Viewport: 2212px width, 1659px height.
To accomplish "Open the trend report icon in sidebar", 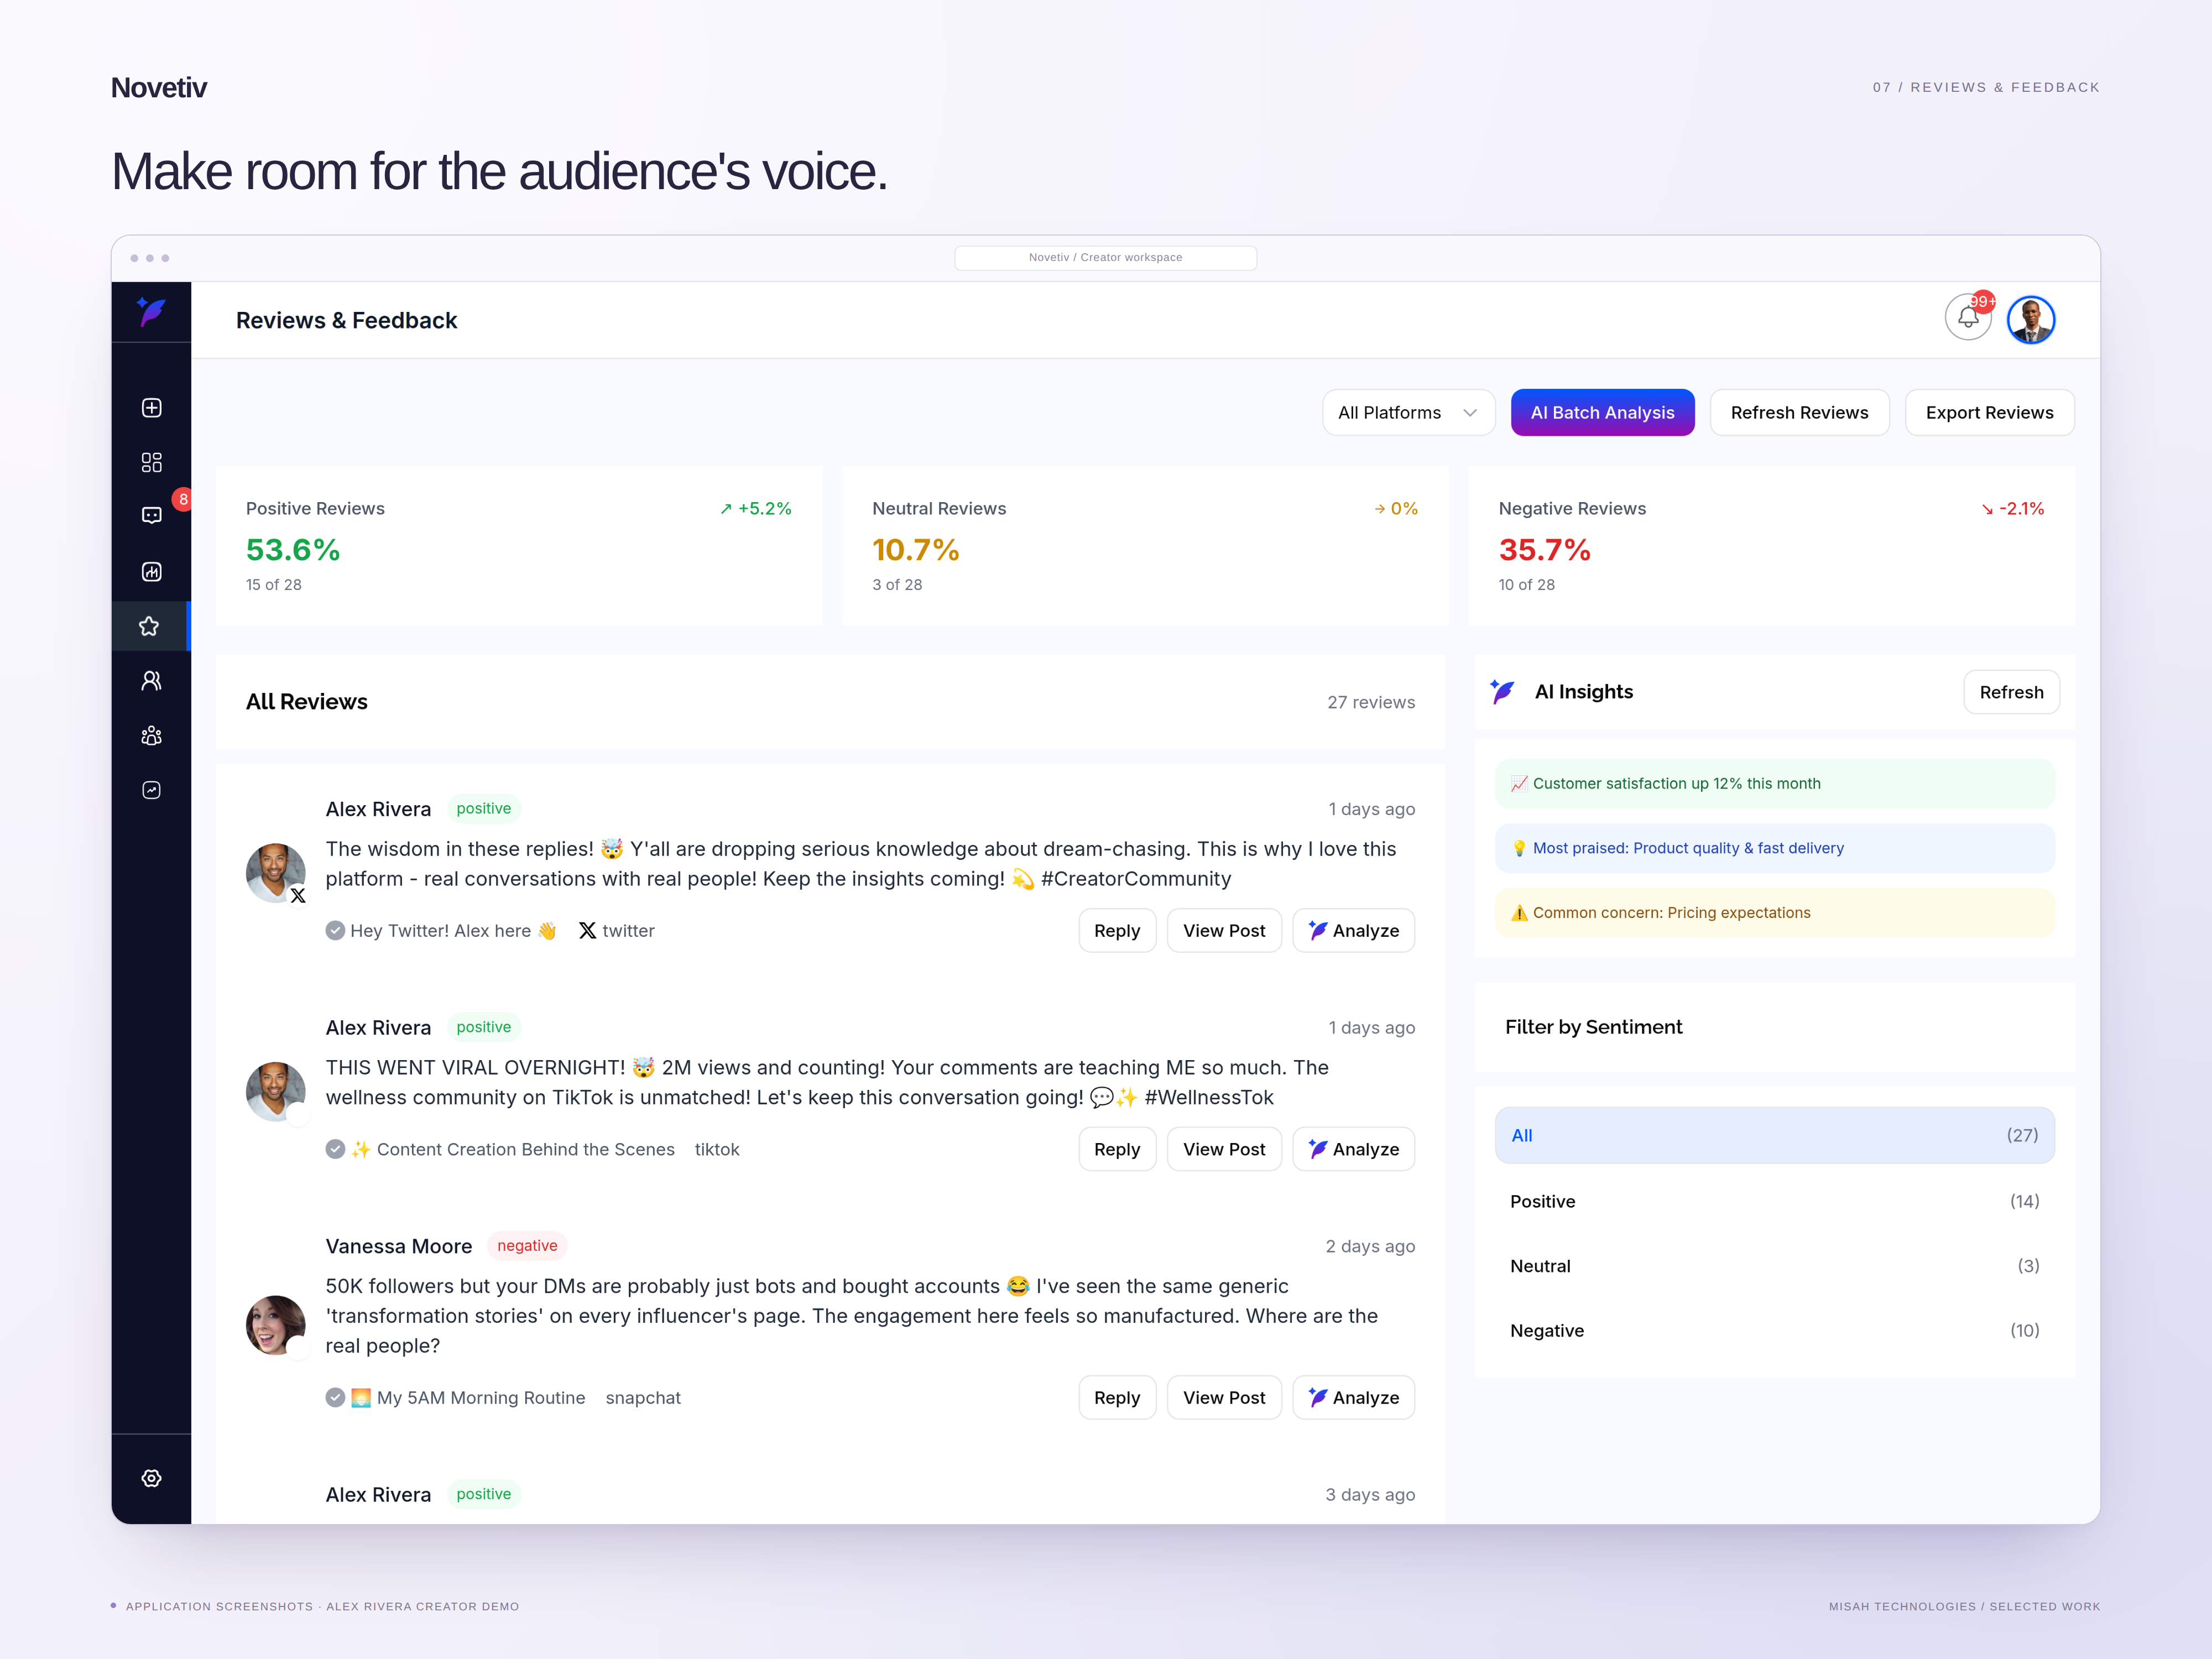I will 151,790.
